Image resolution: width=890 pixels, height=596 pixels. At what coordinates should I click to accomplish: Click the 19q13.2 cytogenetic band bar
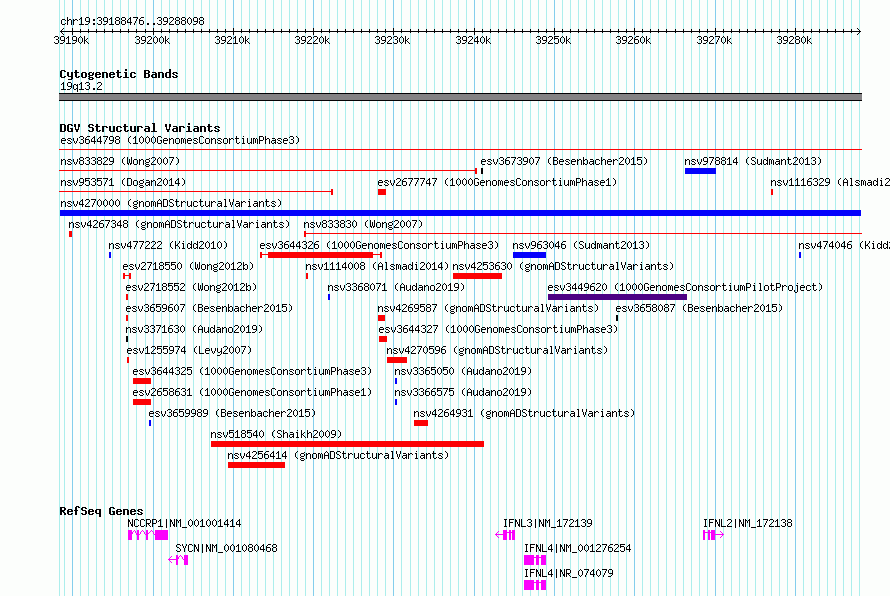(x=460, y=97)
